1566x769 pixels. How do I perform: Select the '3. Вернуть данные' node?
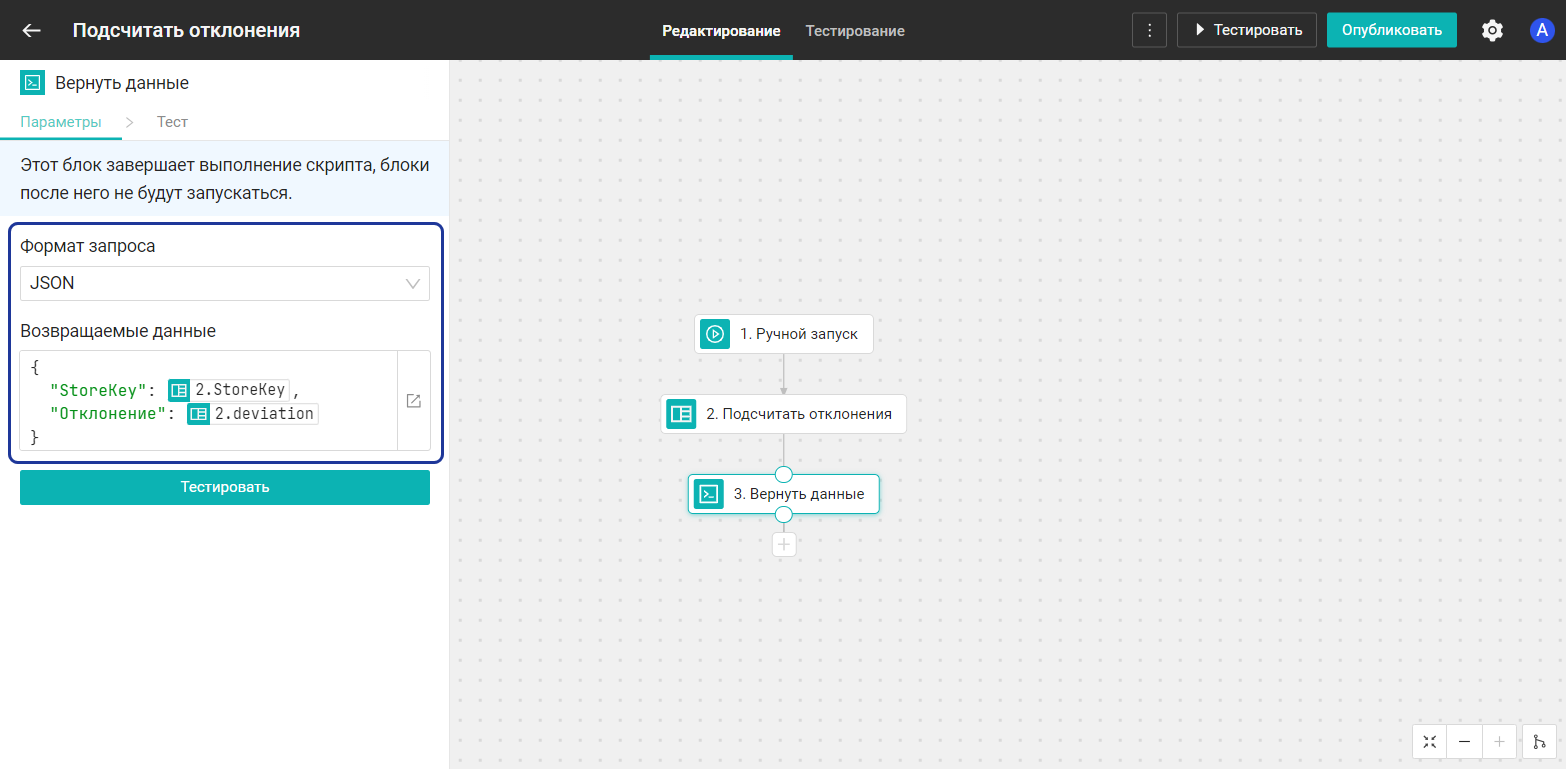pyautogui.click(x=784, y=493)
